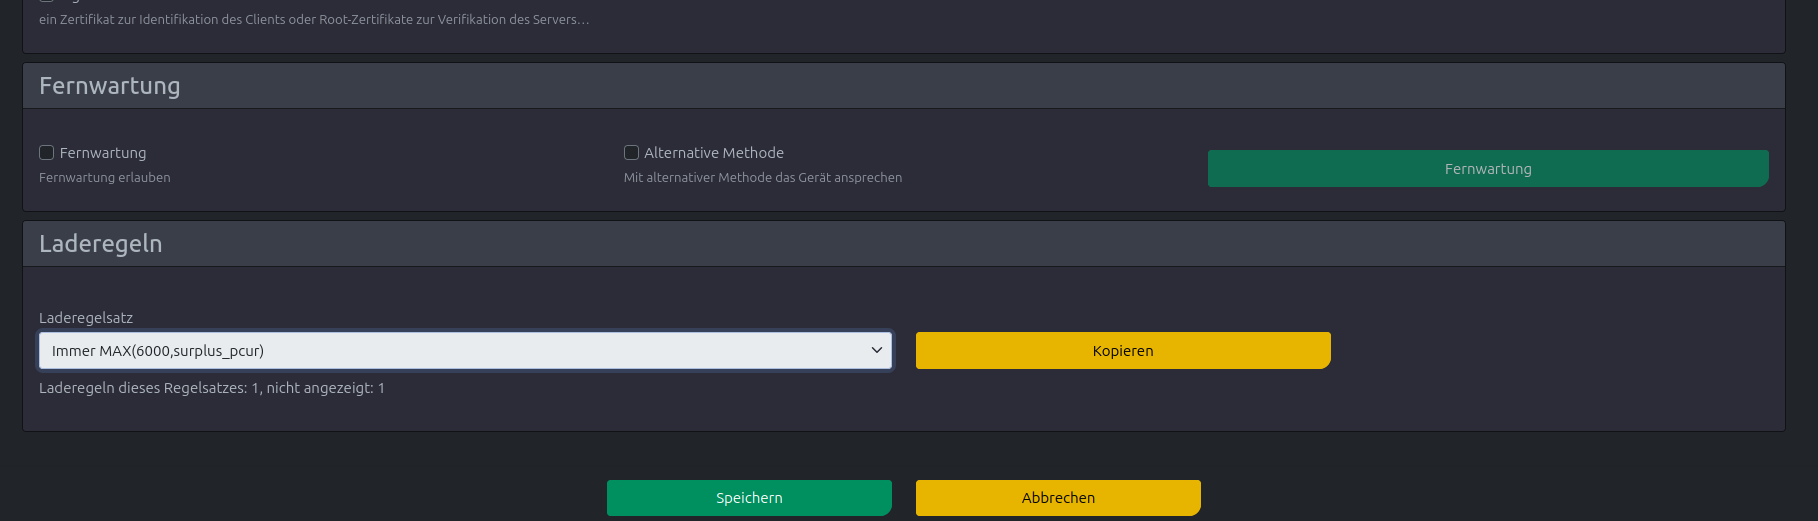Click the 'Mit alternativer Methode das Gerät ansprechen' text
Viewport: 1818px width, 521px height.
click(763, 177)
